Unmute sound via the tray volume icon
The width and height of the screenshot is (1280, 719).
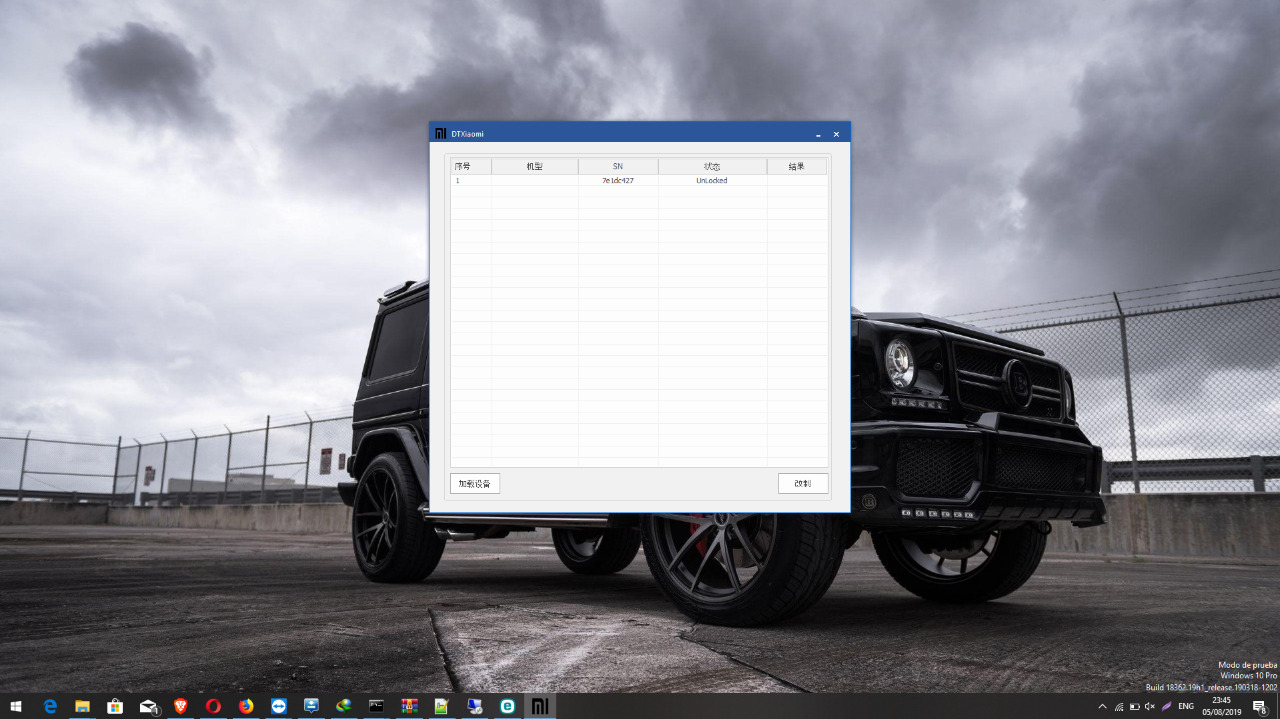click(1150, 706)
